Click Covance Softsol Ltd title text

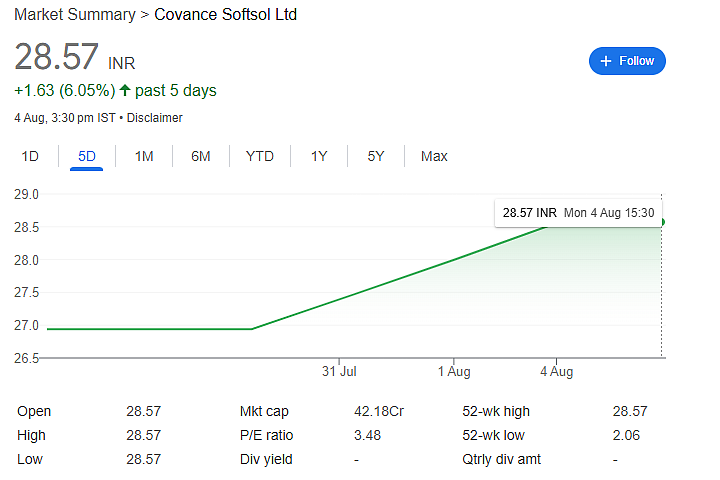click(225, 14)
